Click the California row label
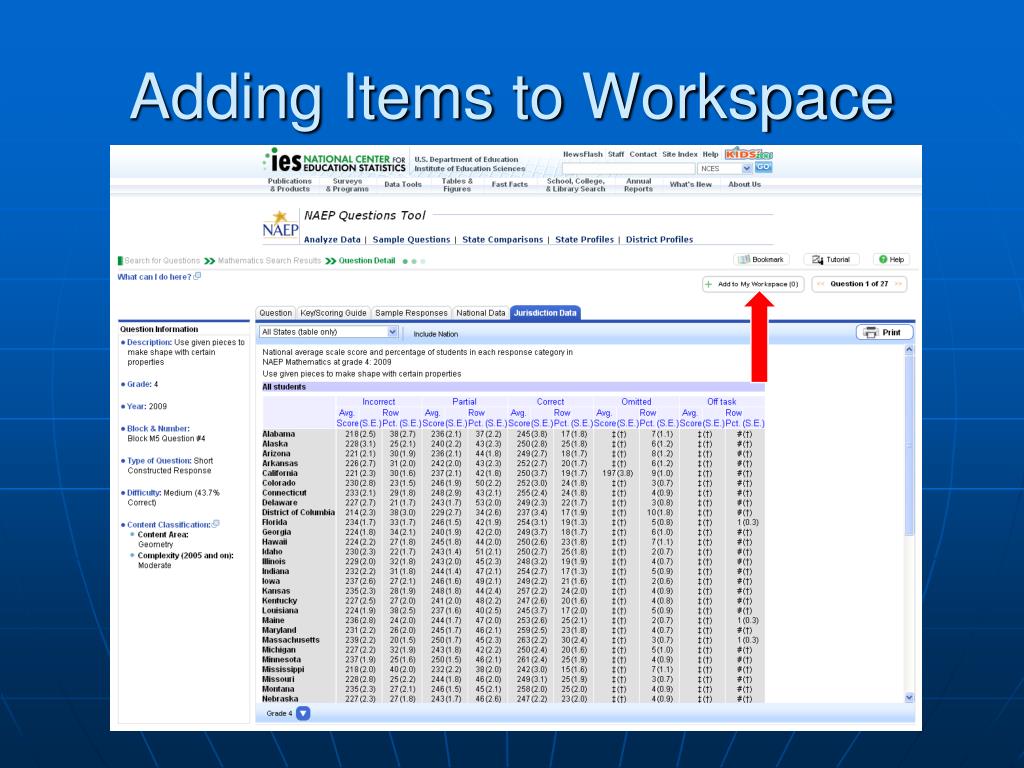This screenshot has height=768, width=1024. coord(280,473)
